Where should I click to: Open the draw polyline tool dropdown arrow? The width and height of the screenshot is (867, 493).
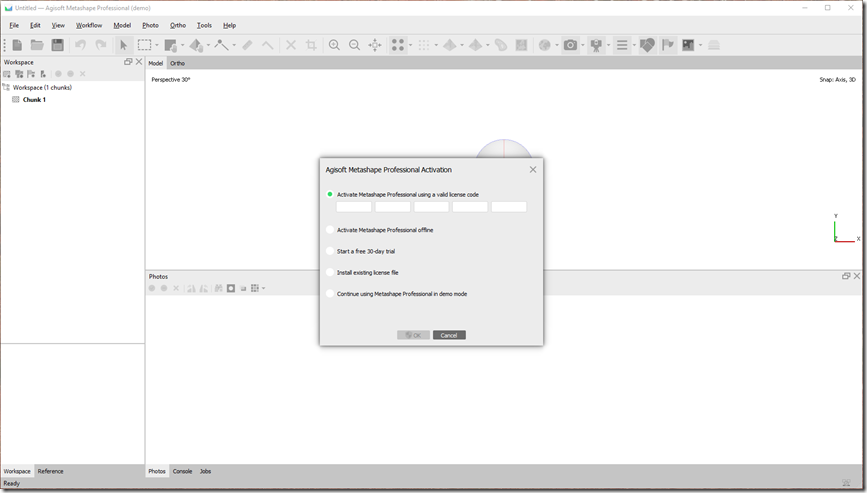[x=234, y=46]
